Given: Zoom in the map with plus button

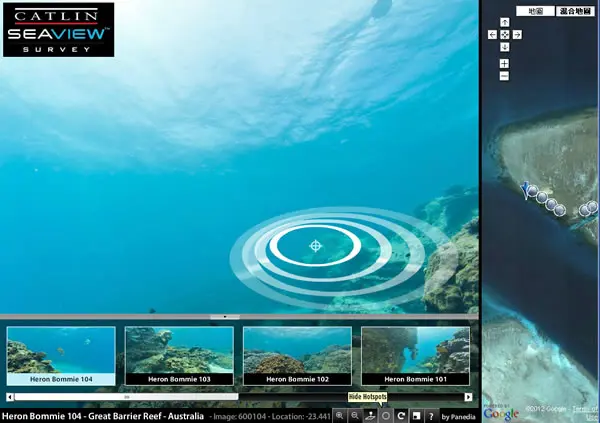Looking at the screenshot, I should pos(504,64).
